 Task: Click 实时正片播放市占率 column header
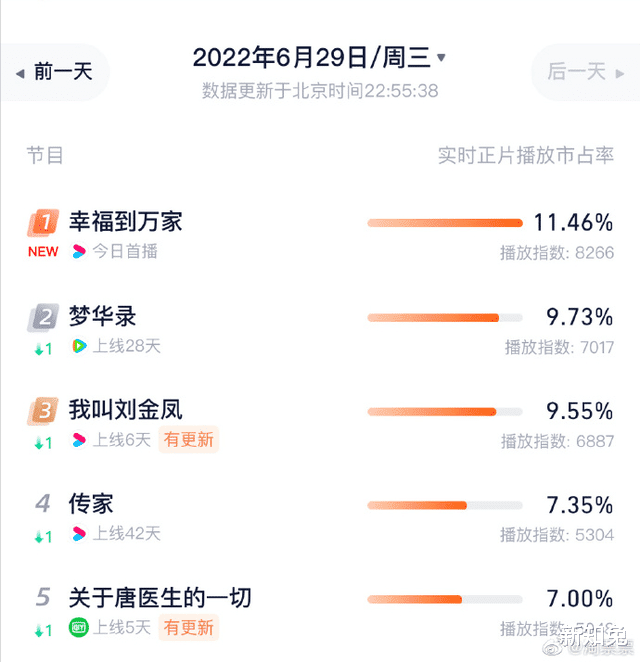click(x=526, y=155)
